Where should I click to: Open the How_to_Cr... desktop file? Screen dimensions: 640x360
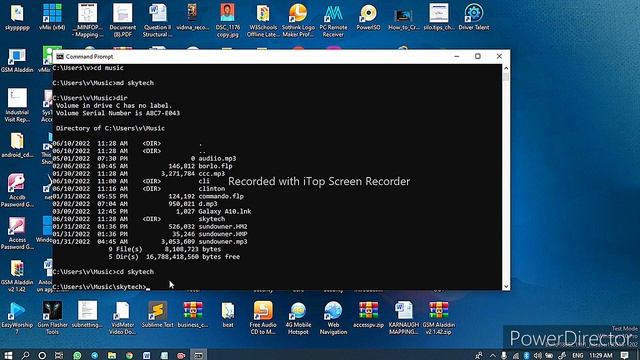403,17
